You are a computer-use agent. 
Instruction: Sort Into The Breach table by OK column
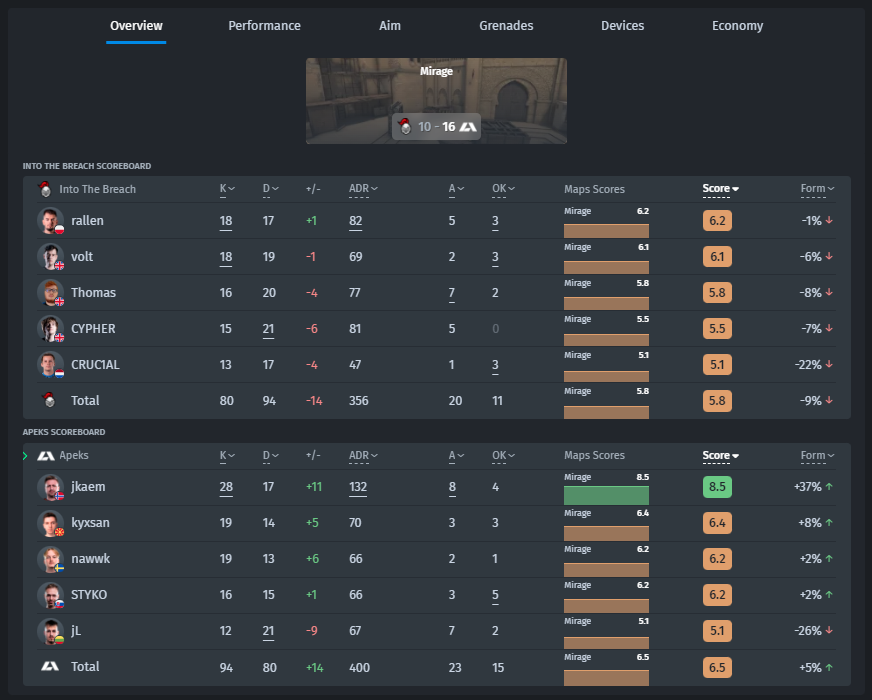click(x=503, y=189)
